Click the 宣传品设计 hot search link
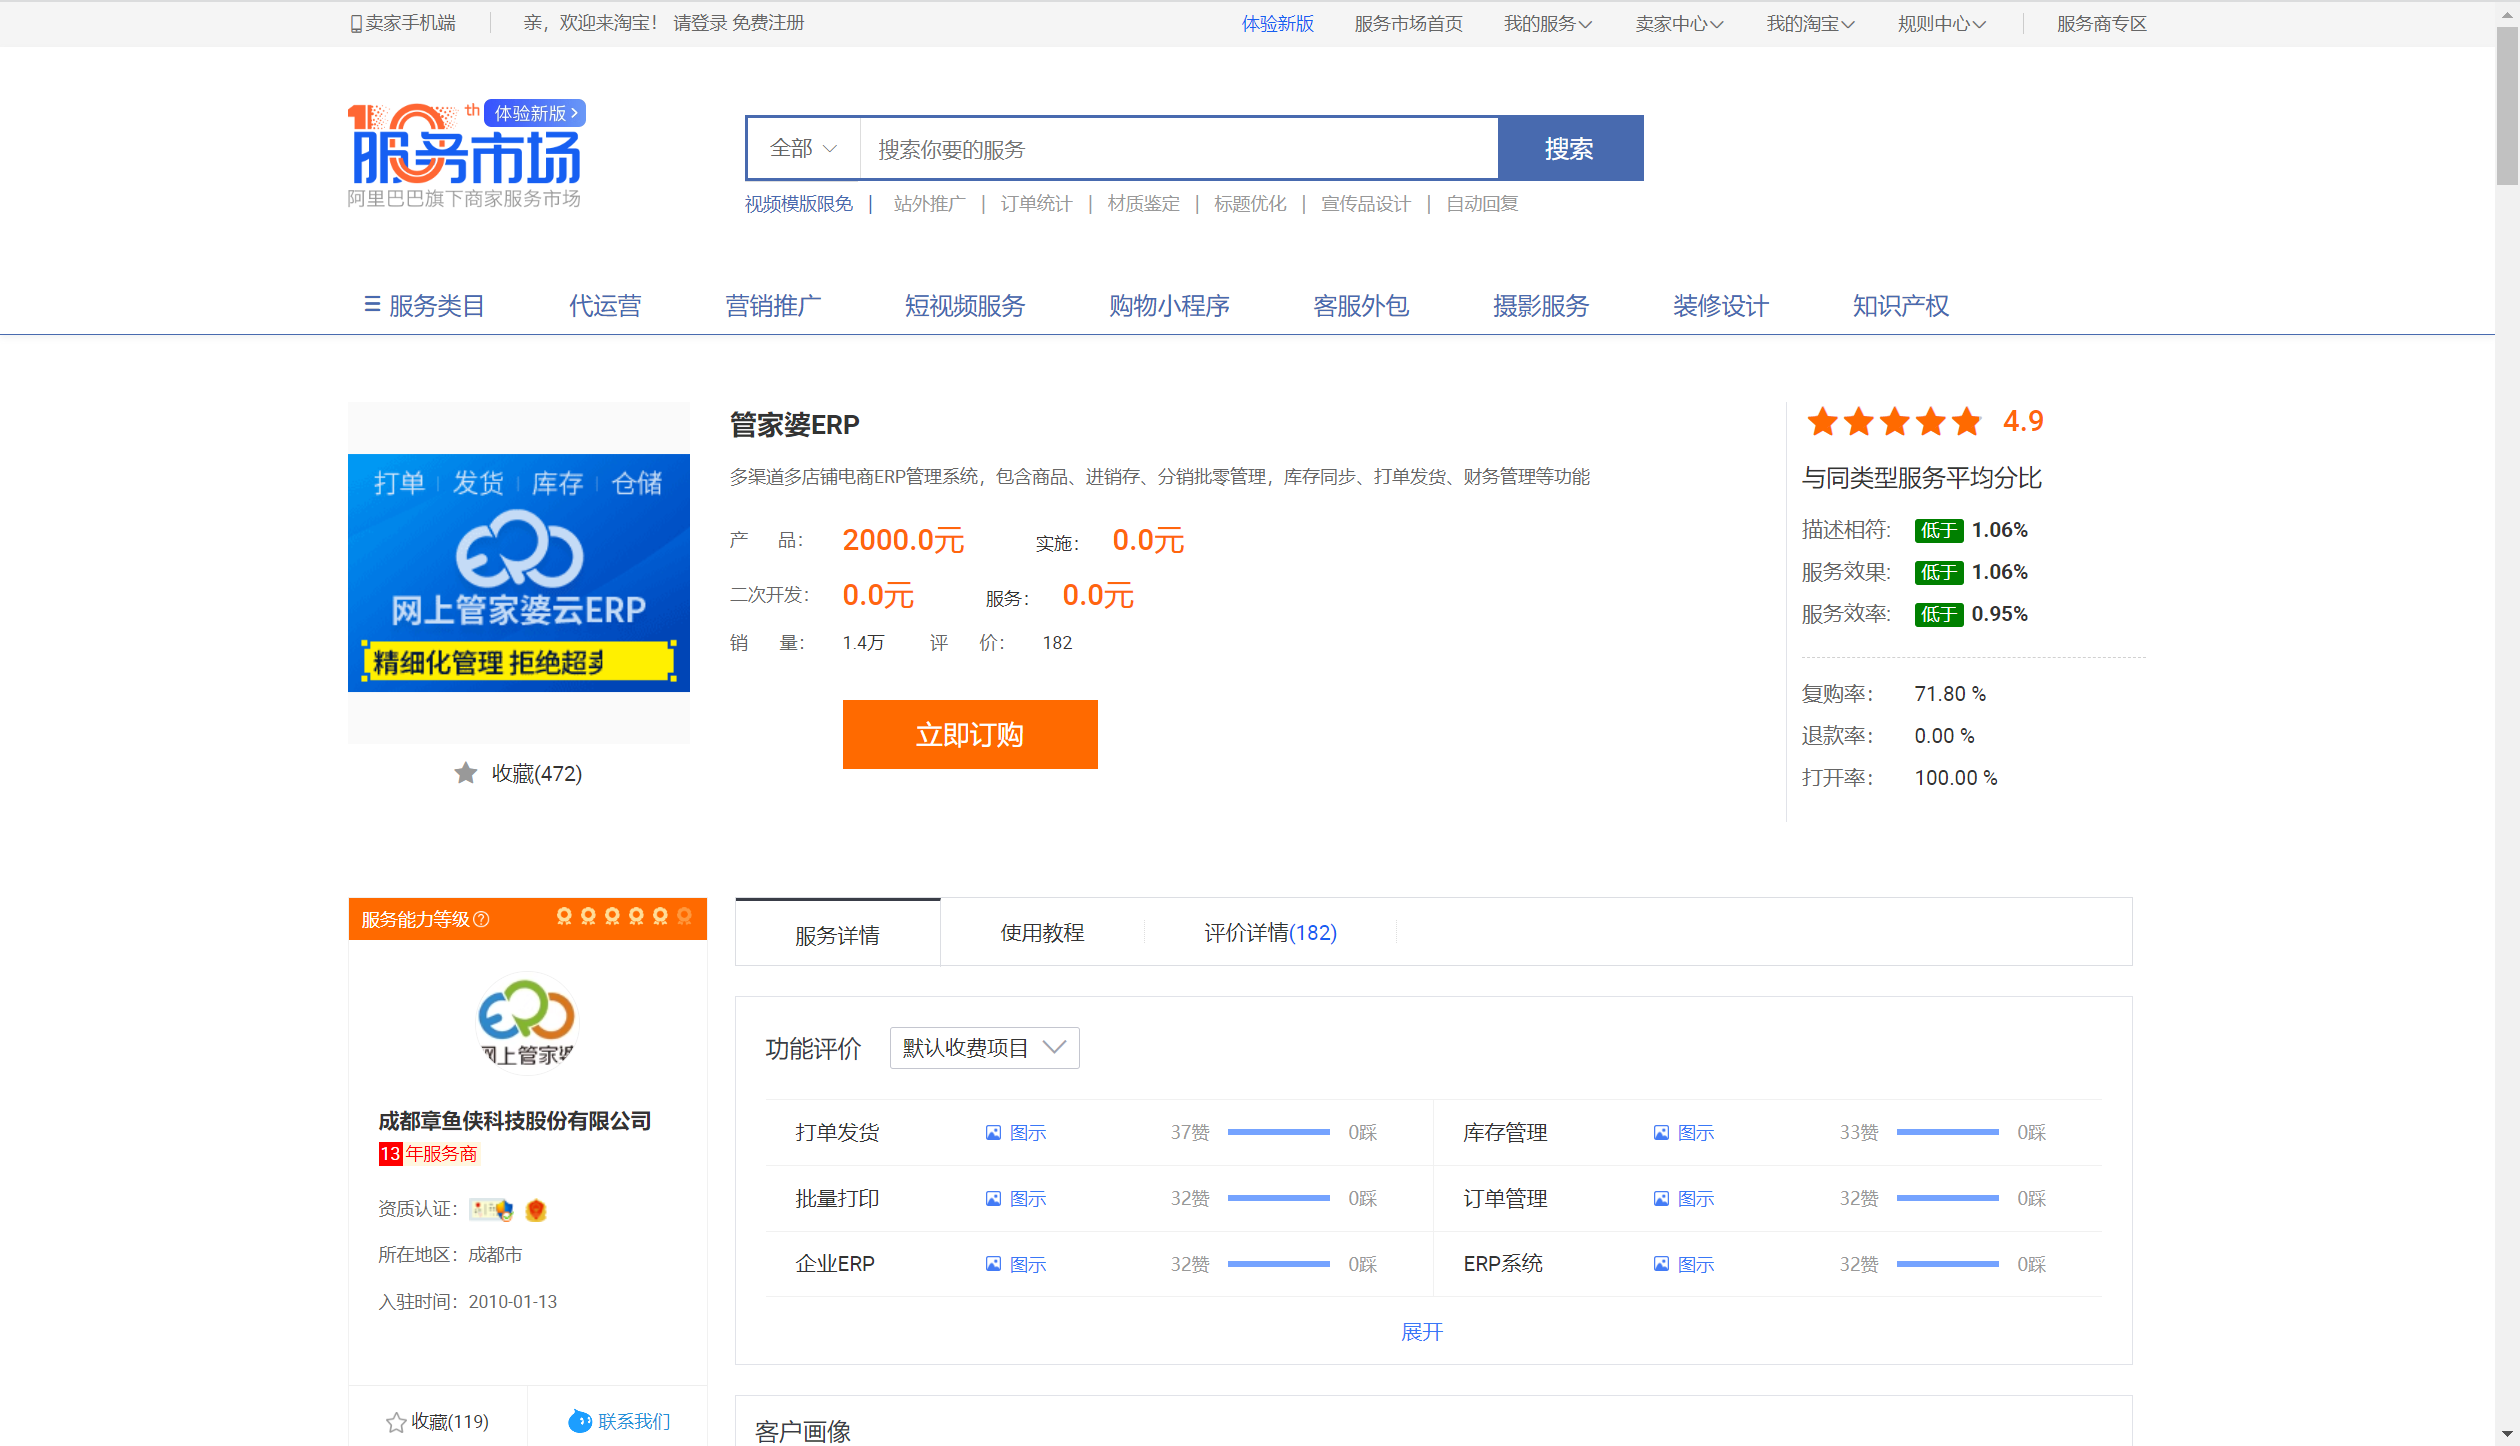 click(1366, 204)
